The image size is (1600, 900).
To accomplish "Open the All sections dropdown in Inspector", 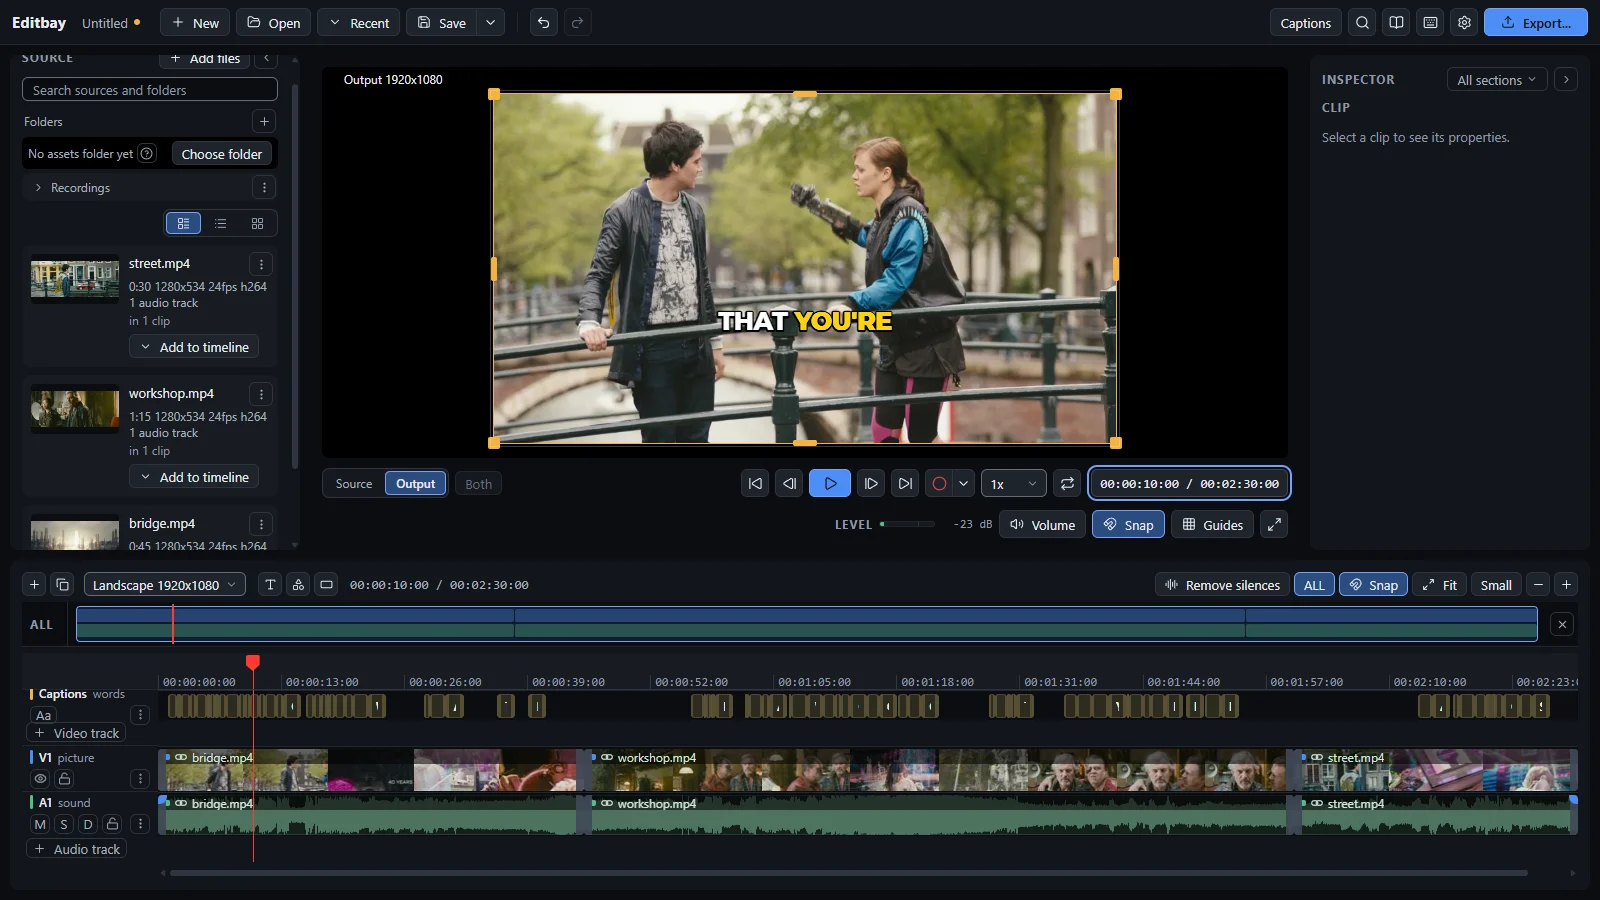I will pyautogui.click(x=1497, y=80).
